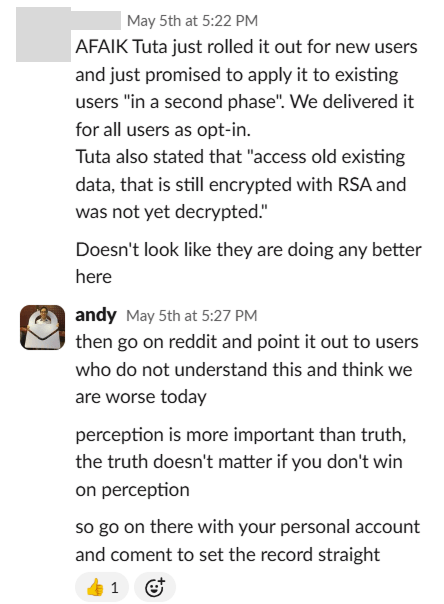Click the thumbs up reaction count 1
Viewport: 444px width, 604px height.
pos(114,588)
